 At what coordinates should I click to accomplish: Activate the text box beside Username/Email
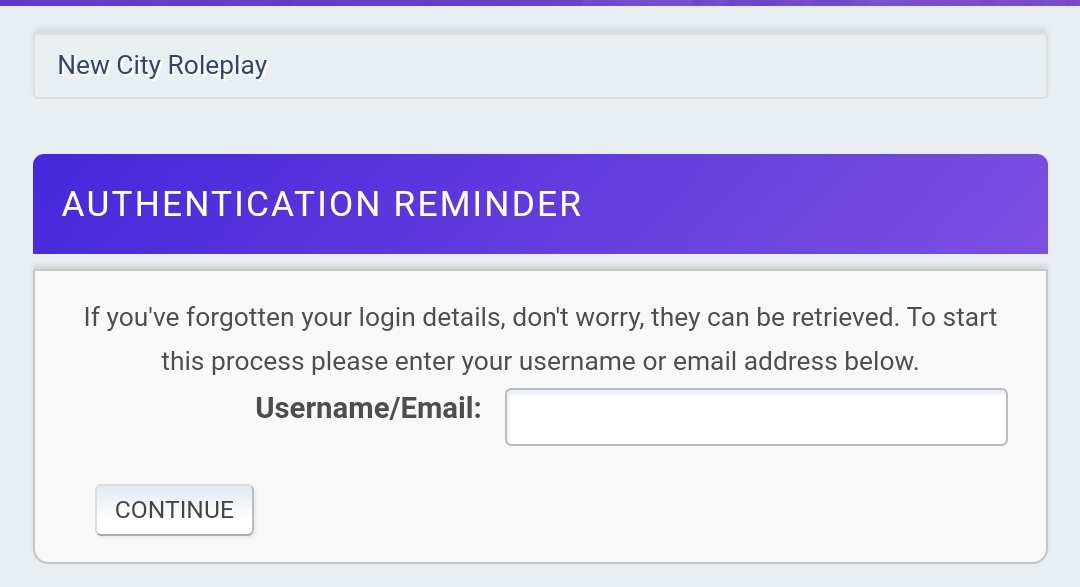click(756, 417)
